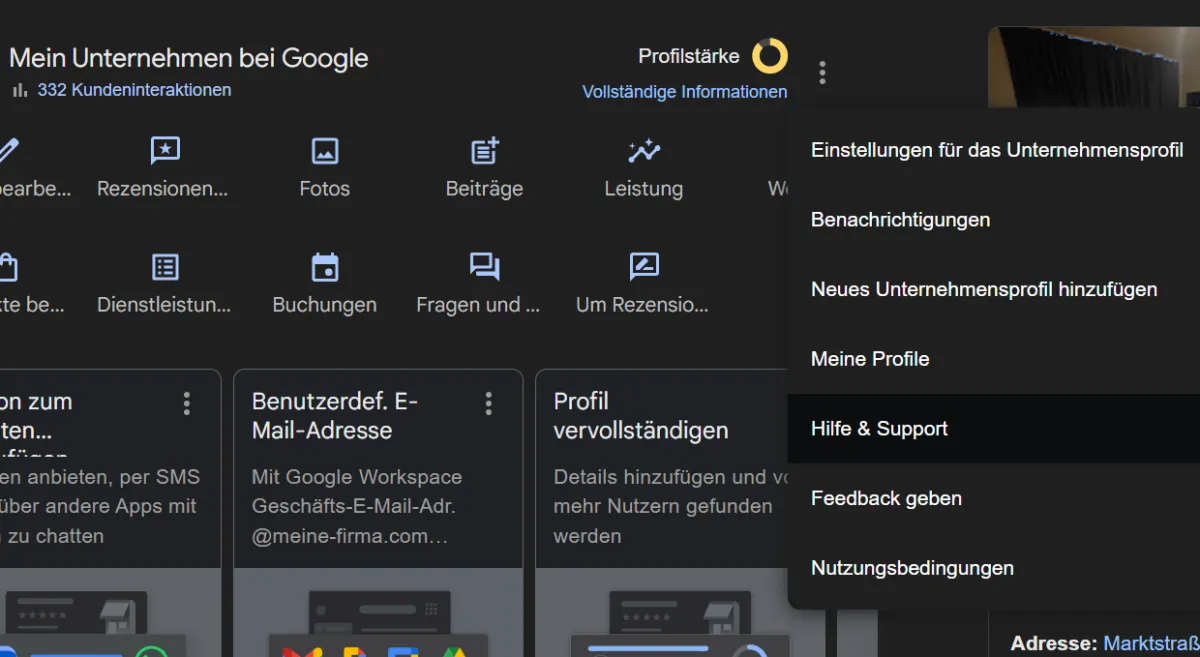Open the Buchungen calendar icon
This screenshot has height=657, width=1200.
[x=325, y=267]
